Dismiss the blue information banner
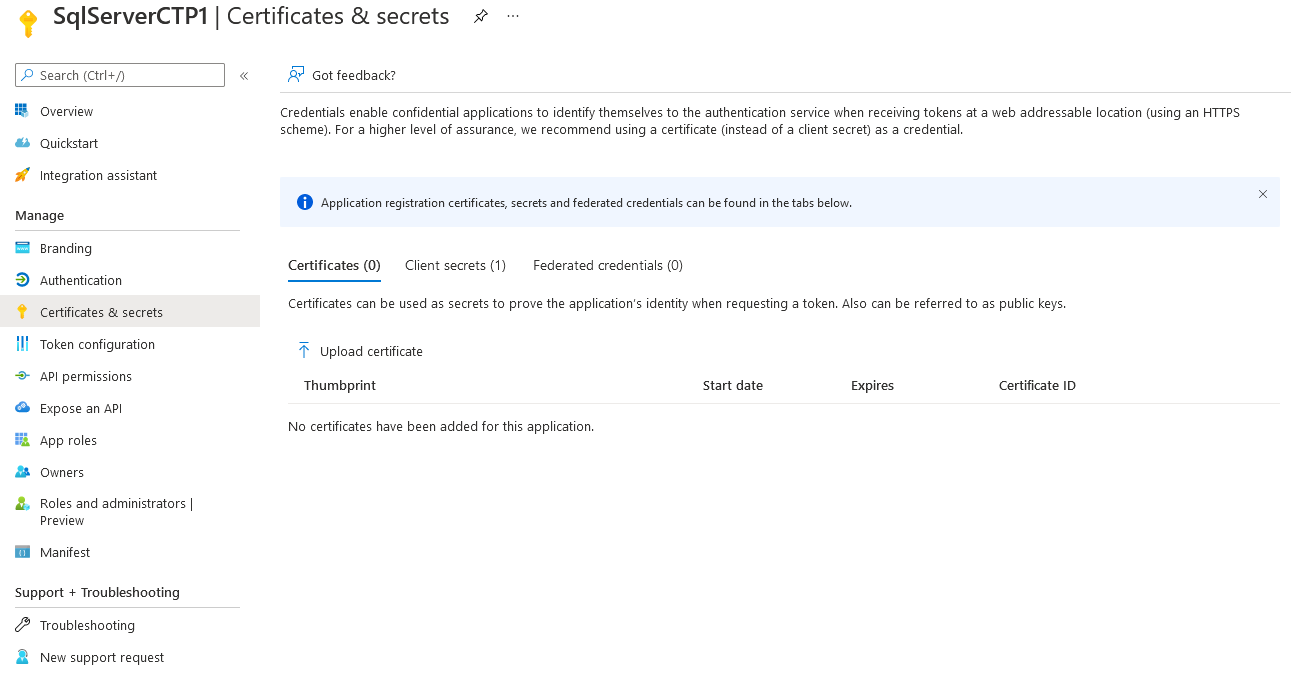 (x=1263, y=194)
